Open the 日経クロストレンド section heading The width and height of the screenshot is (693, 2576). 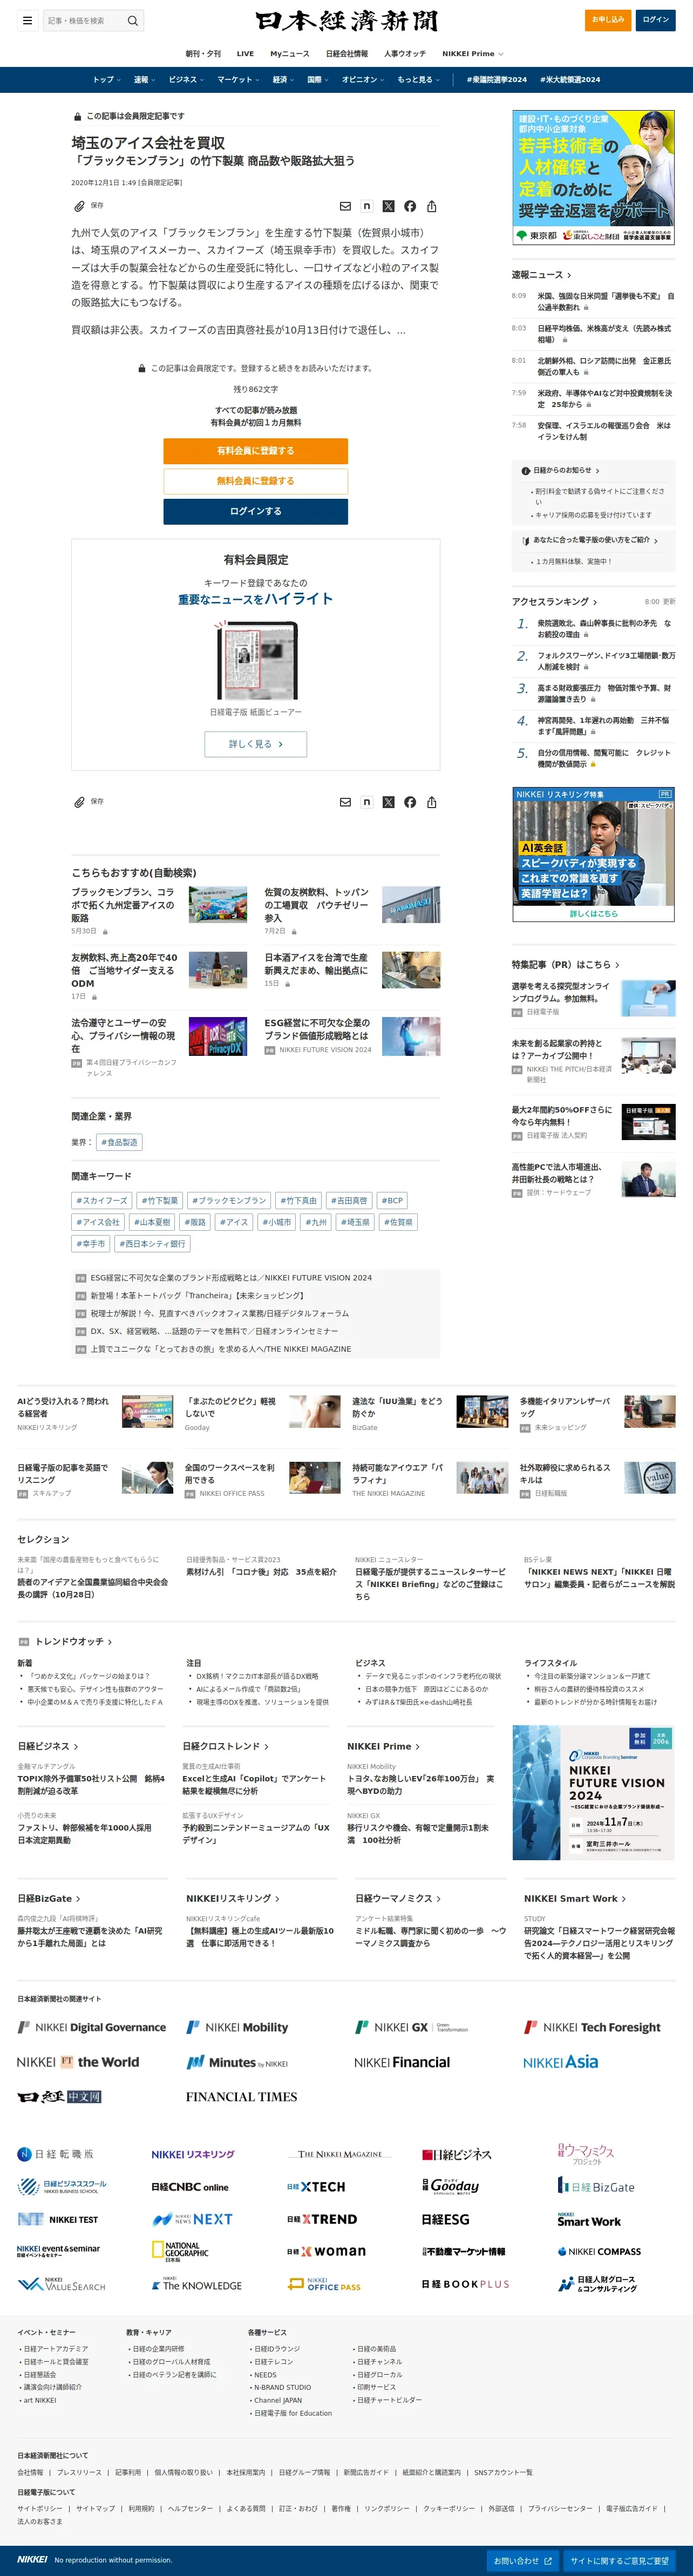pyautogui.click(x=226, y=1746)
